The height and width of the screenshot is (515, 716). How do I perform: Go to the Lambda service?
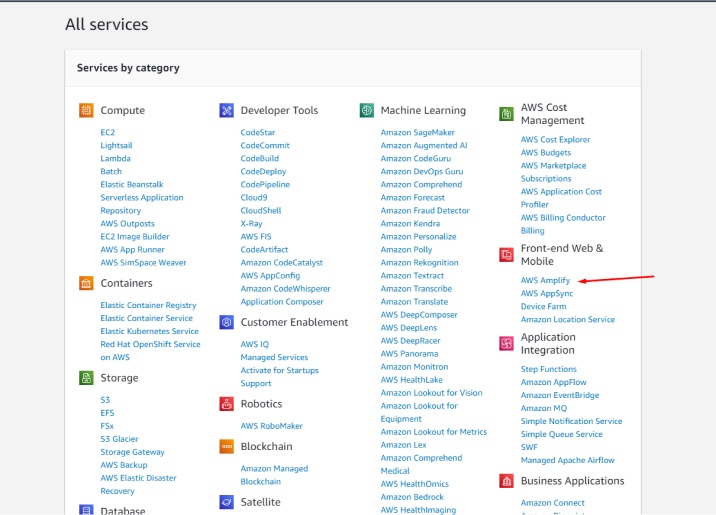(115, 159)
